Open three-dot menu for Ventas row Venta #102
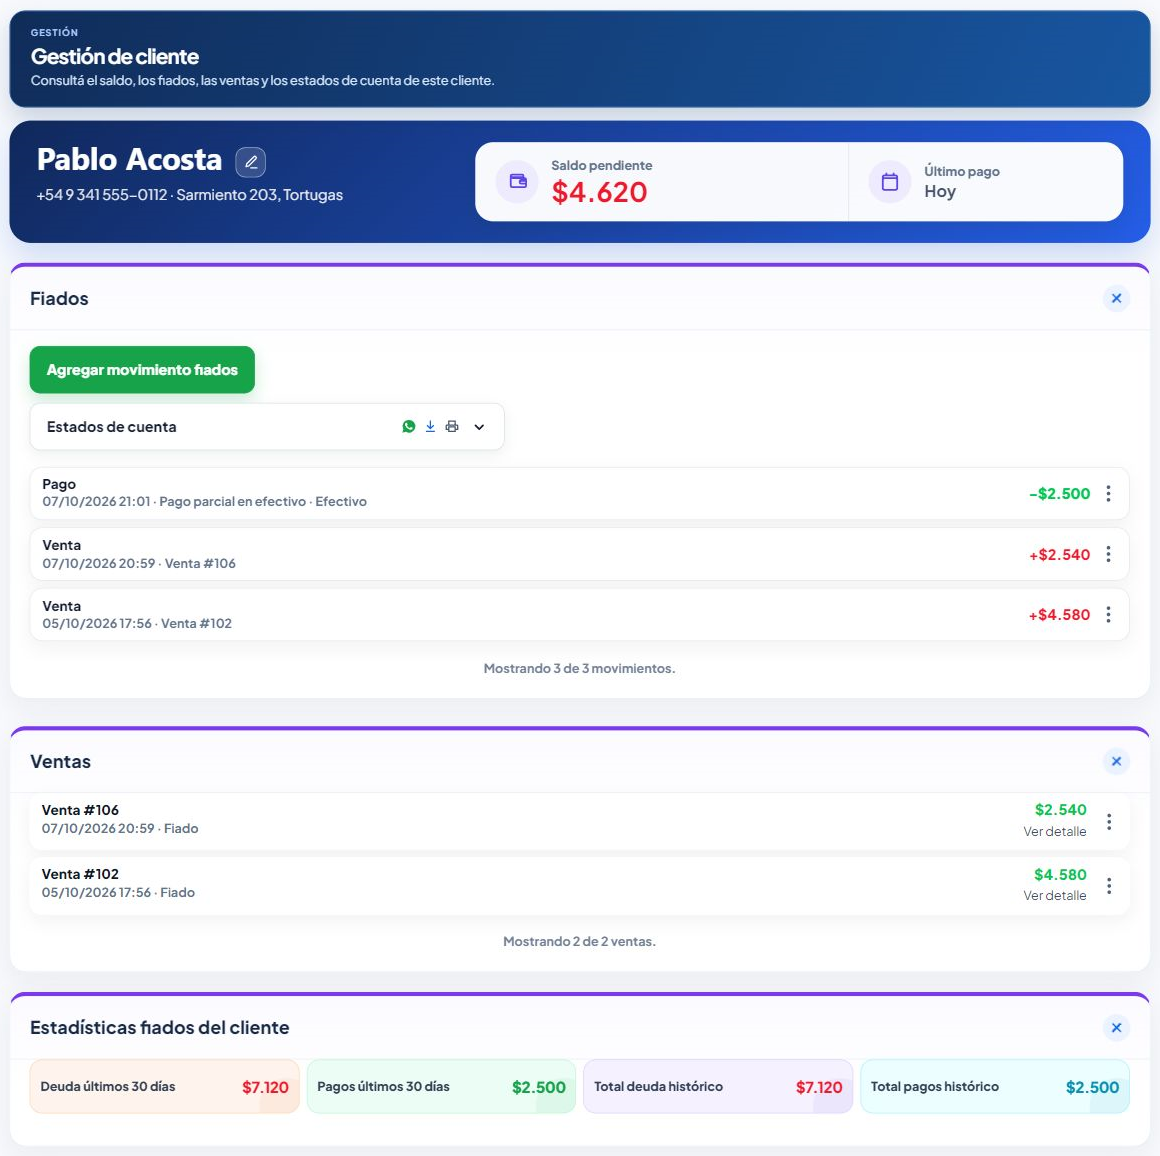Viewport: 1160px width, 1156px height. tap(1109, 885)
